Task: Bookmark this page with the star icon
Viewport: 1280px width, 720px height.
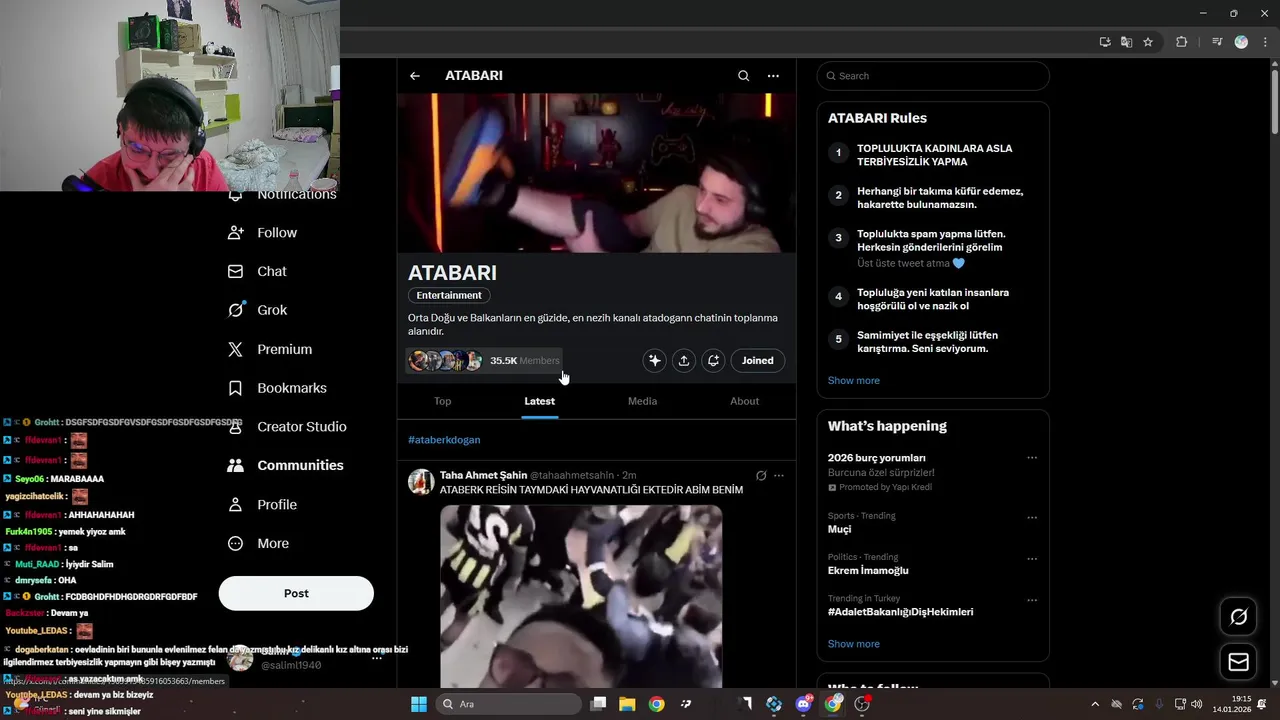Action: point(1148,42)
